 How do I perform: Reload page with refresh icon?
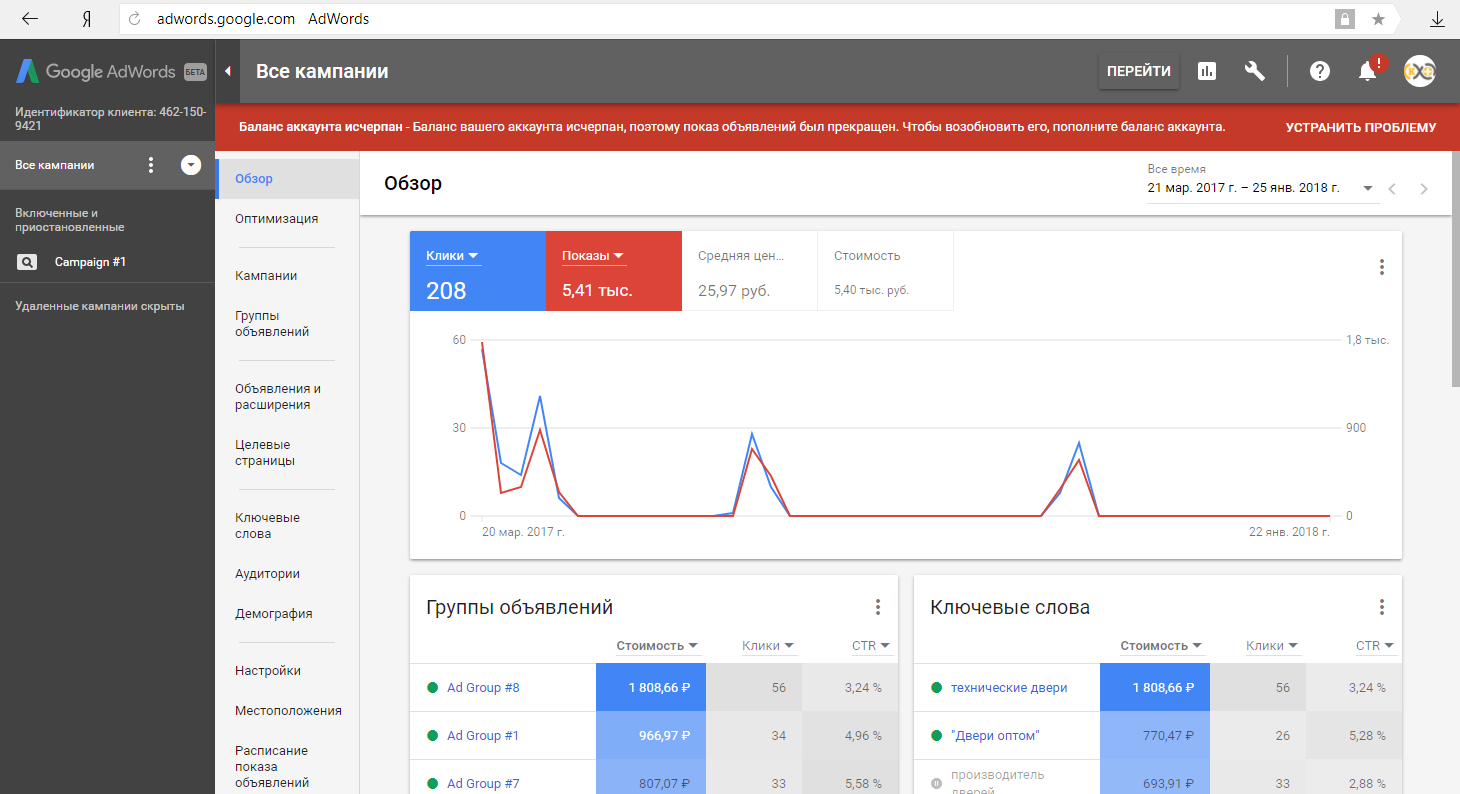[134, 19]
